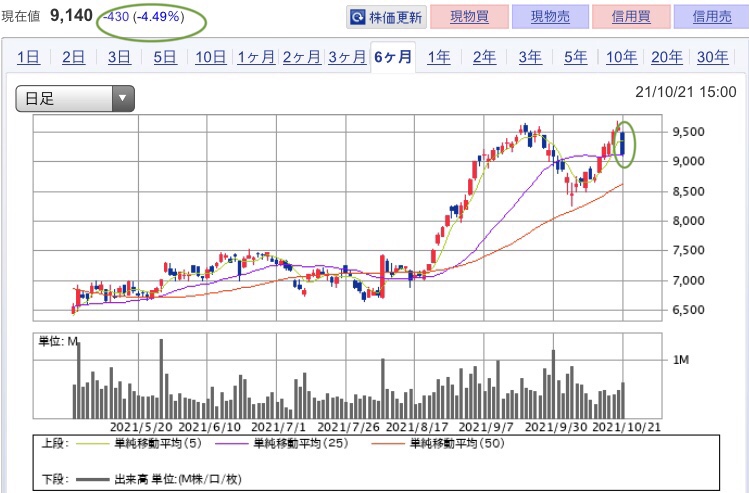749x493 pixels.
Task: Select the 10日 period tab
Action: click(x=210, y=57)
